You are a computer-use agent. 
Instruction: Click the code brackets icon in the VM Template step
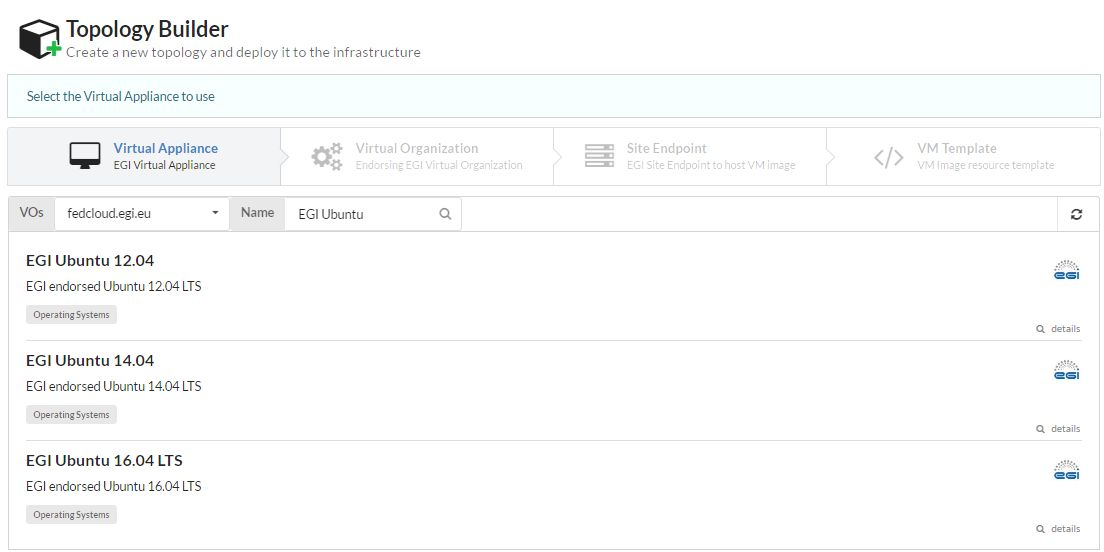(888, 157)
